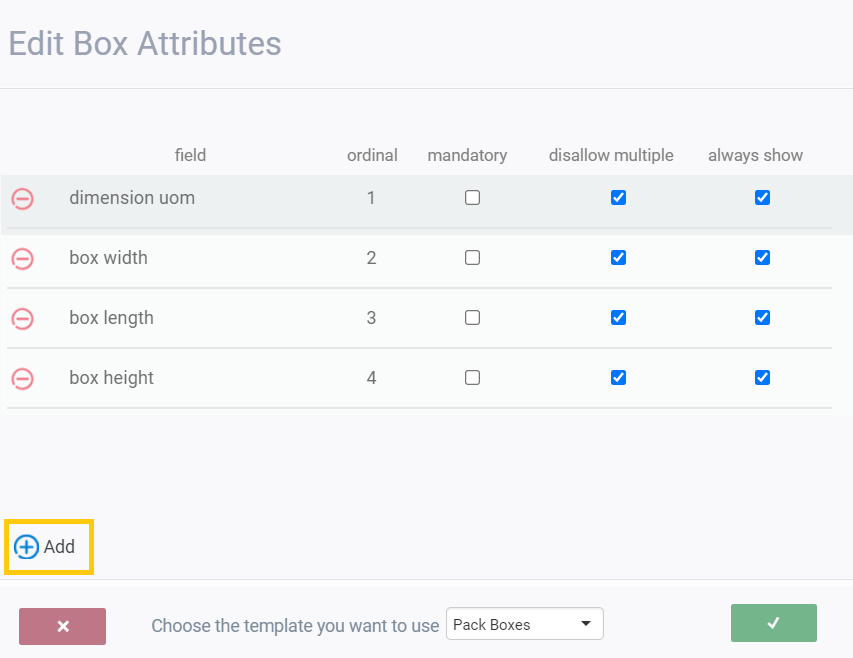Select the box height field name
Viewport: 853px width, 658px height.
(x=111, y=378)
